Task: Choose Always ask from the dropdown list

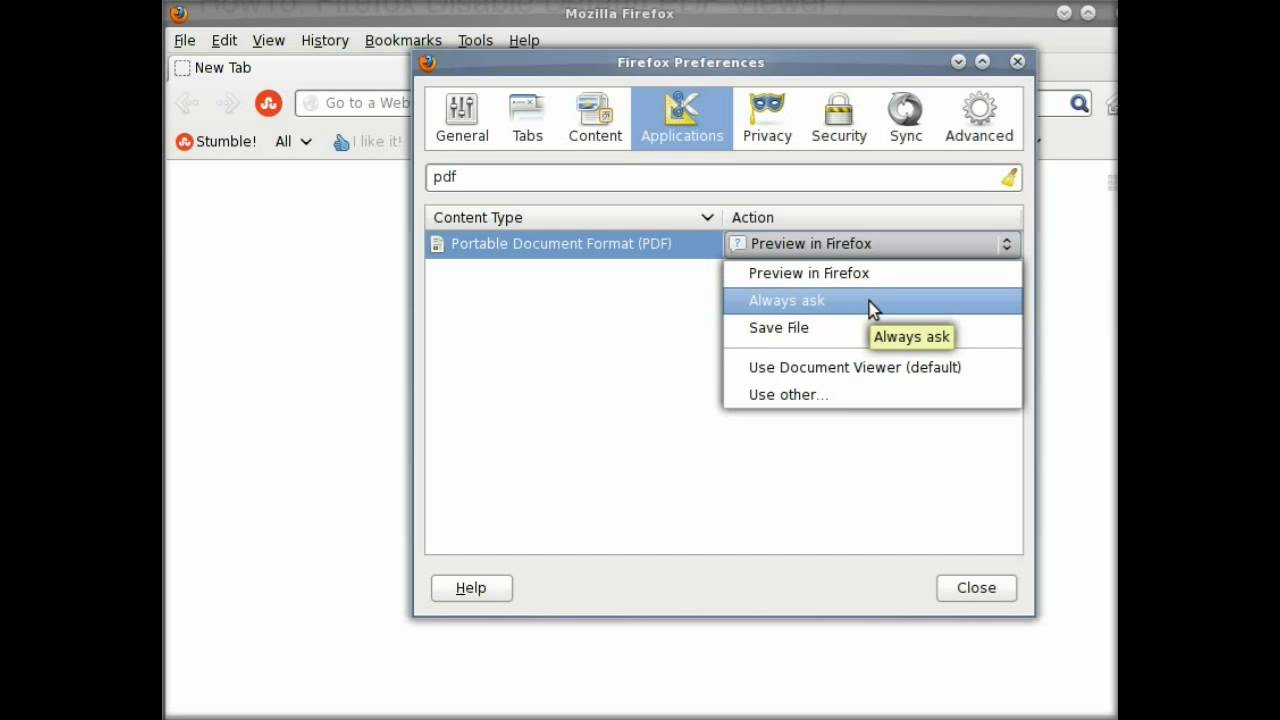Action: (872, 300)
